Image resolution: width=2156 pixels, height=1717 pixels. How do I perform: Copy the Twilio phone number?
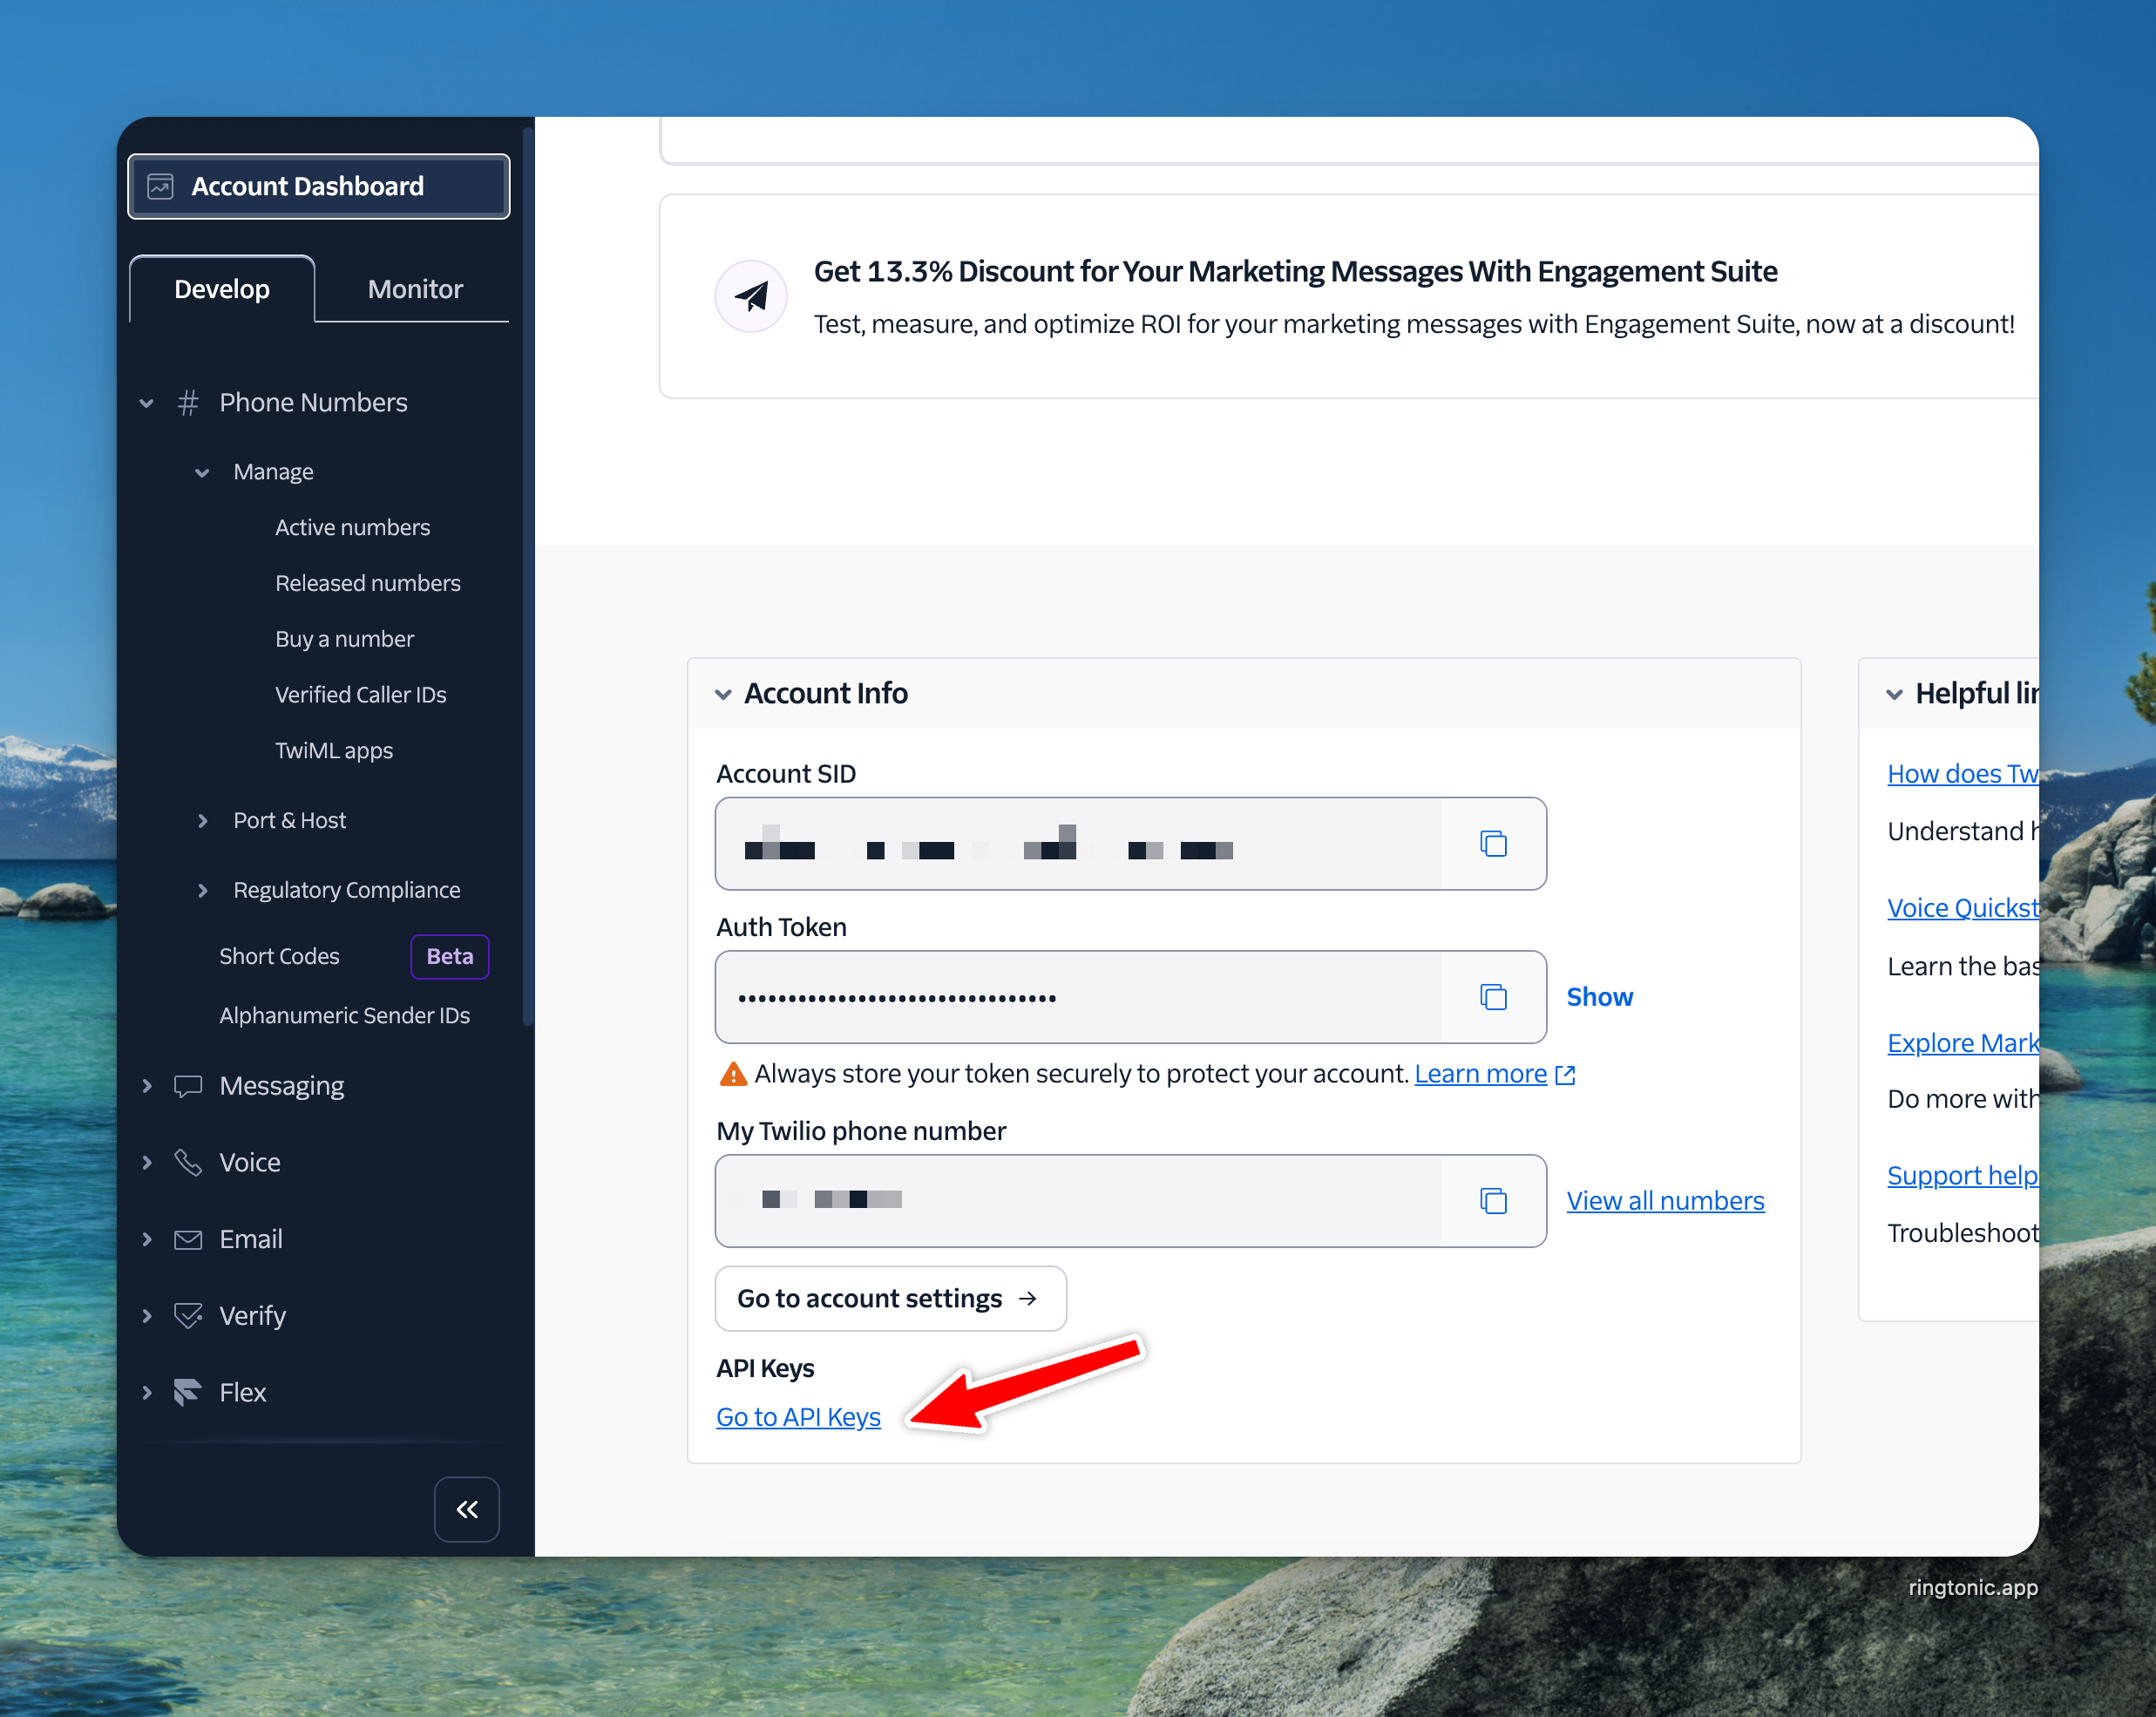pos(1492,1201)
